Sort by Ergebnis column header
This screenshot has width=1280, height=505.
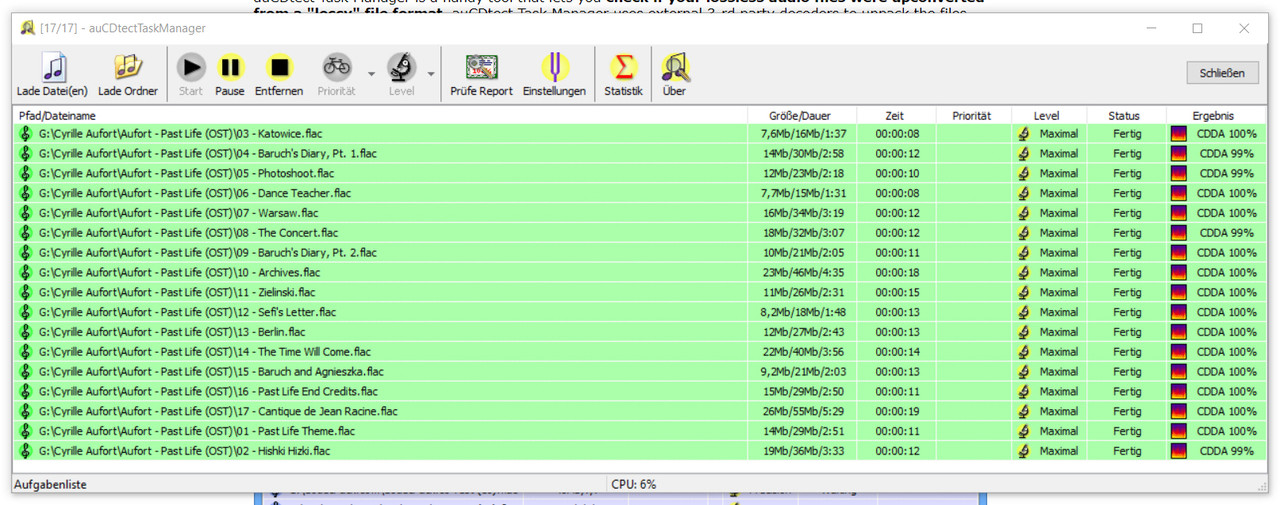click(1214, 116)
